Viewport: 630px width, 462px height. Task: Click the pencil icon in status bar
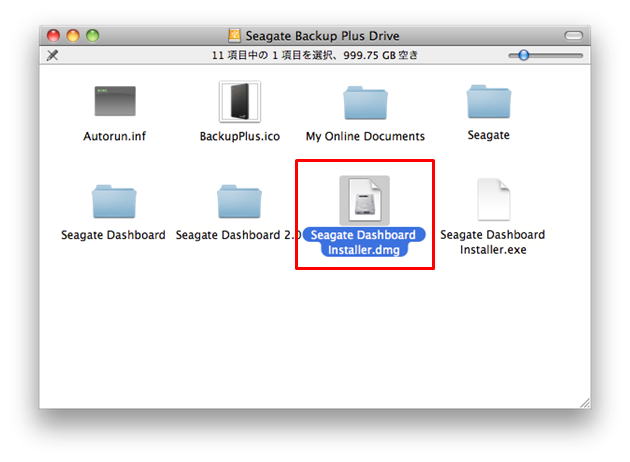point(53,55)
